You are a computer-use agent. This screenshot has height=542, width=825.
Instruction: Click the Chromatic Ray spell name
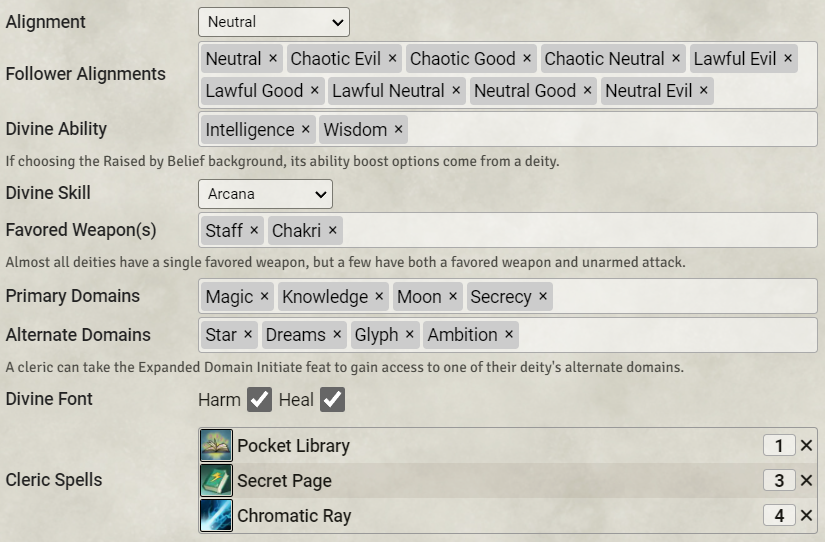(294, 516)
